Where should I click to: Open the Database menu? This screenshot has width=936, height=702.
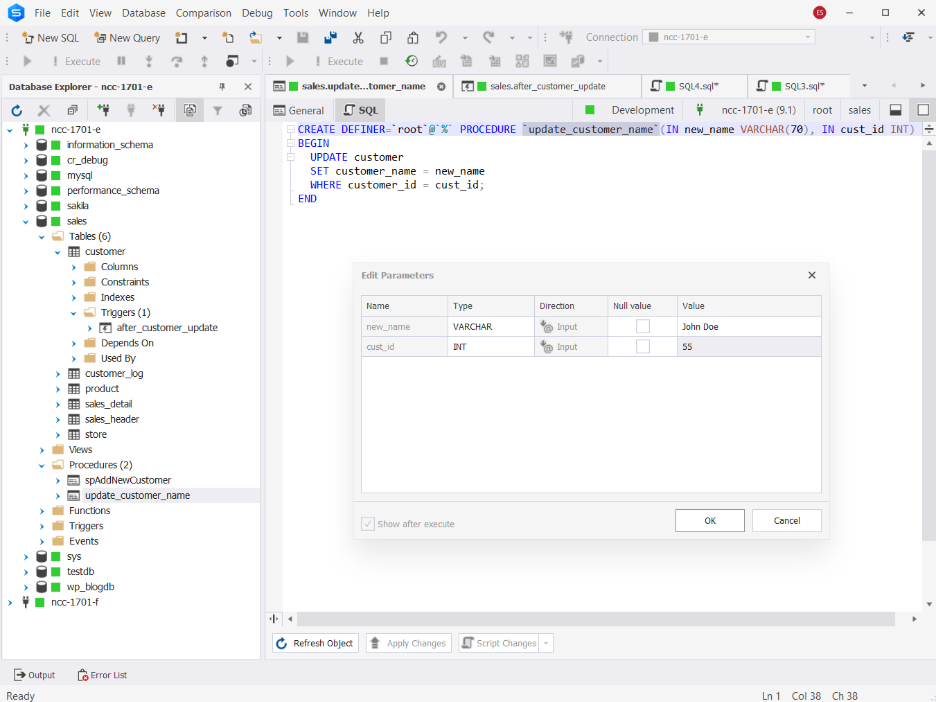143,13
